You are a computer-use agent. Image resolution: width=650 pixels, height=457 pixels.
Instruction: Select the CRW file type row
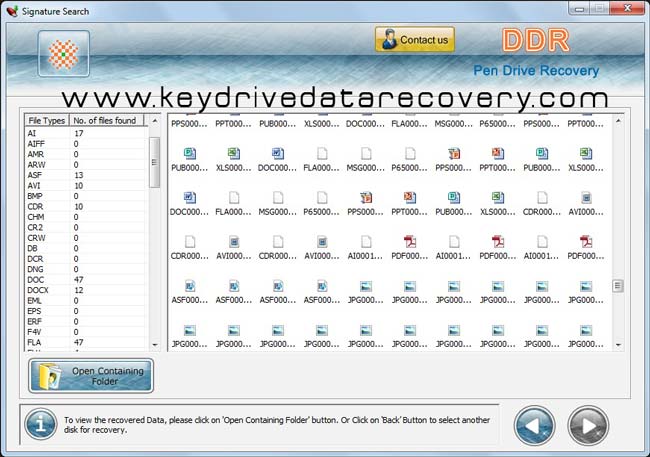pyautogui.click(x=86, y=238)
